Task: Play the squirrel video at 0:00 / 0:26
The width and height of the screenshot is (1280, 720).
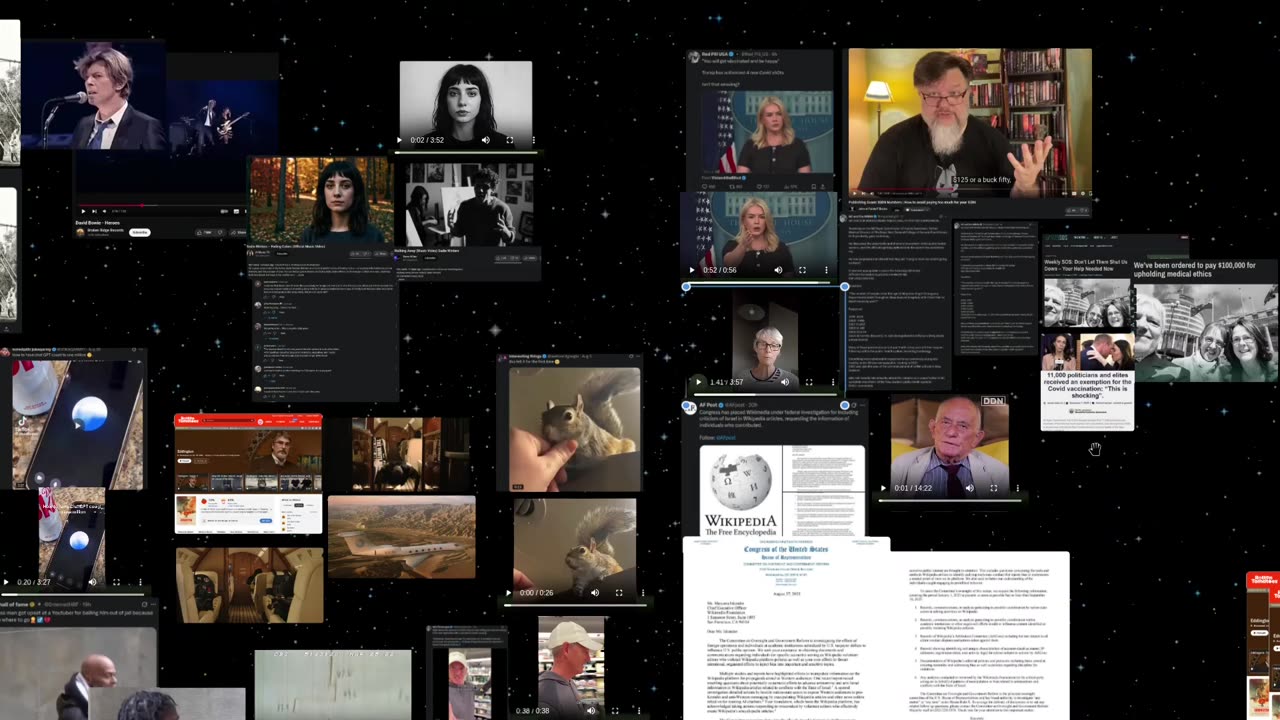Action: click(x=509, y=592)
